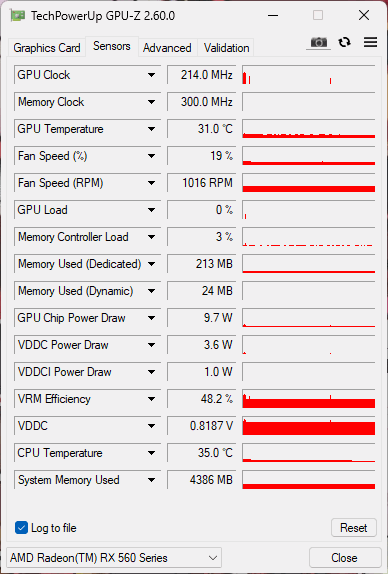Image resolution: width=388 pixels, height=574 pixels.
Task: Open the Validation tab
Action: (226, 48)
